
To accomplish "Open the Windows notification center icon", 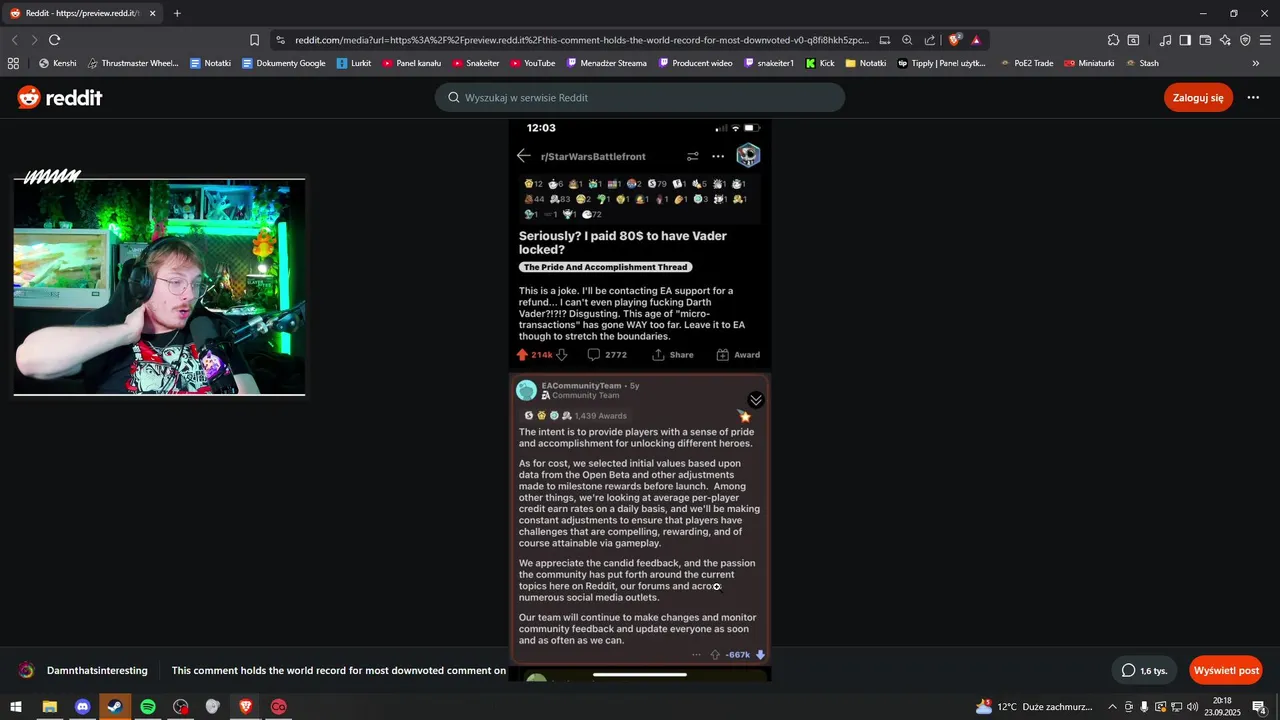I will pos(1261,707).
